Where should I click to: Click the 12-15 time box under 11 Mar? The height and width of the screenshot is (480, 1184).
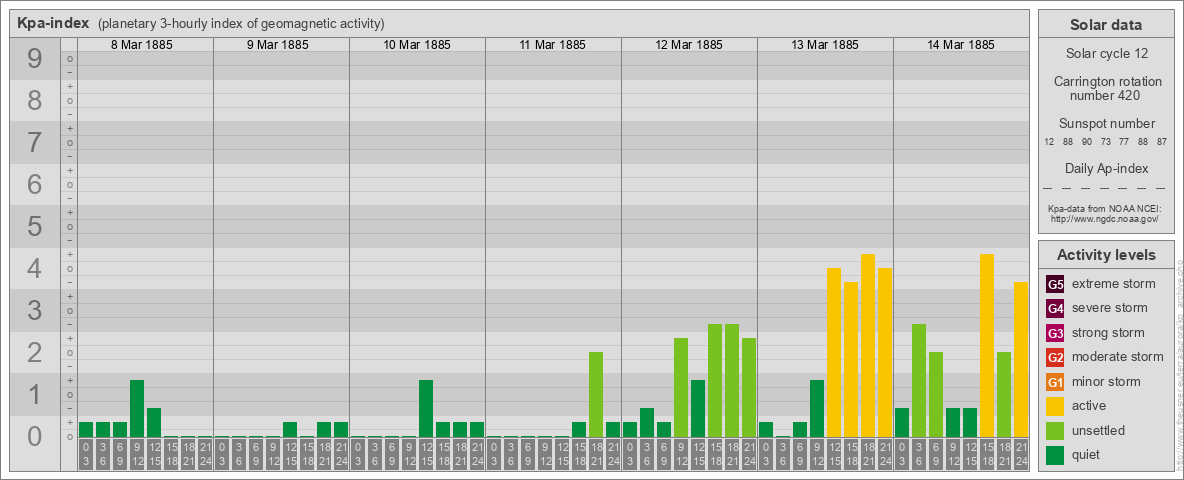pyautogui.click(x=562, y=455)
